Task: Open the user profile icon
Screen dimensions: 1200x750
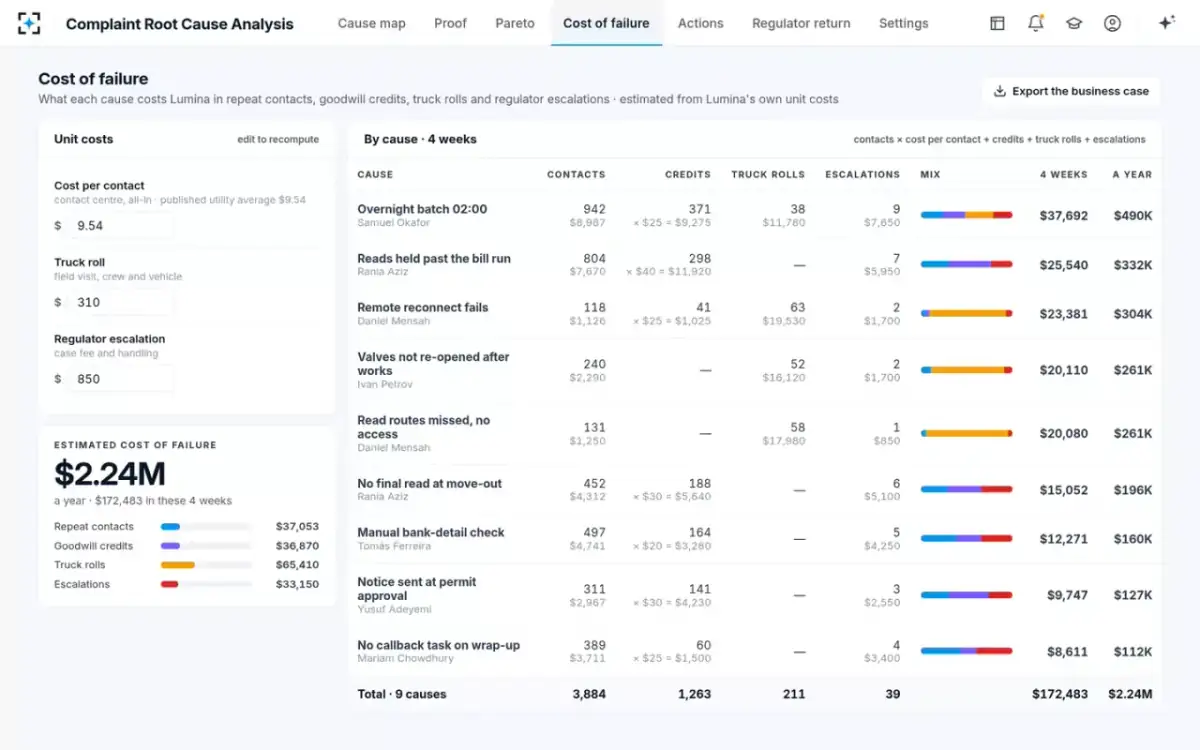Action: click(x=1112, y=23)
